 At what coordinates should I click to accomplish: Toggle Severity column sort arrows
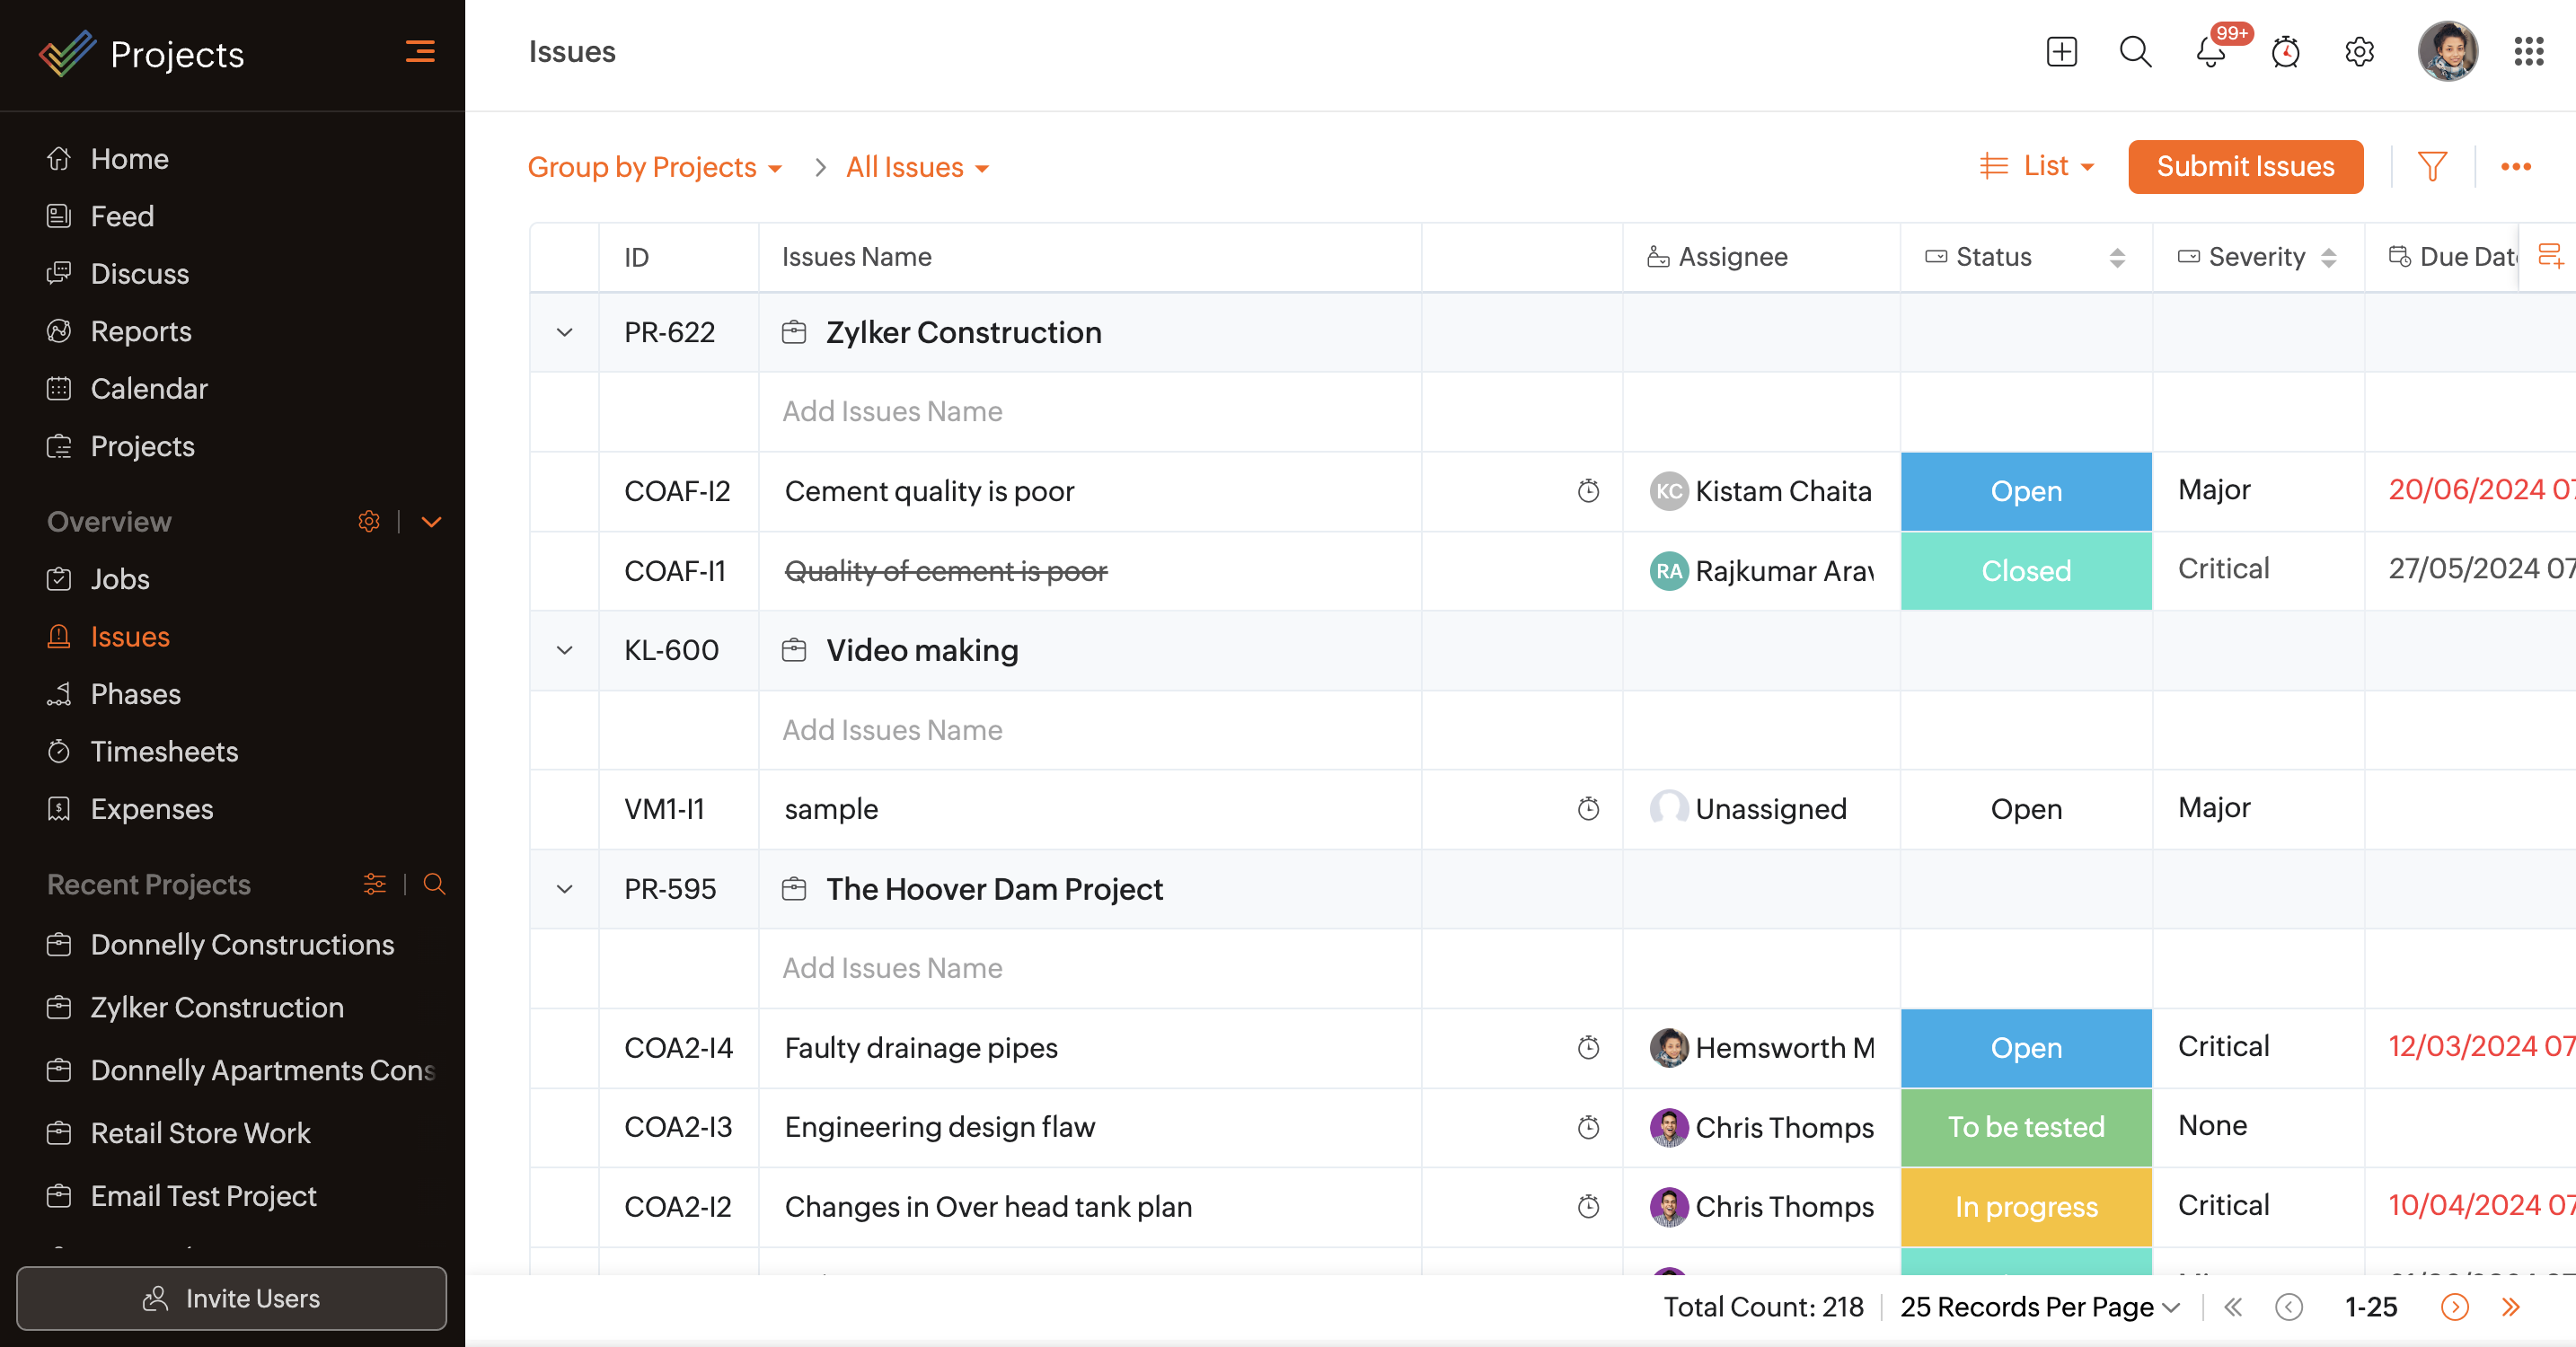point(2328,257)
